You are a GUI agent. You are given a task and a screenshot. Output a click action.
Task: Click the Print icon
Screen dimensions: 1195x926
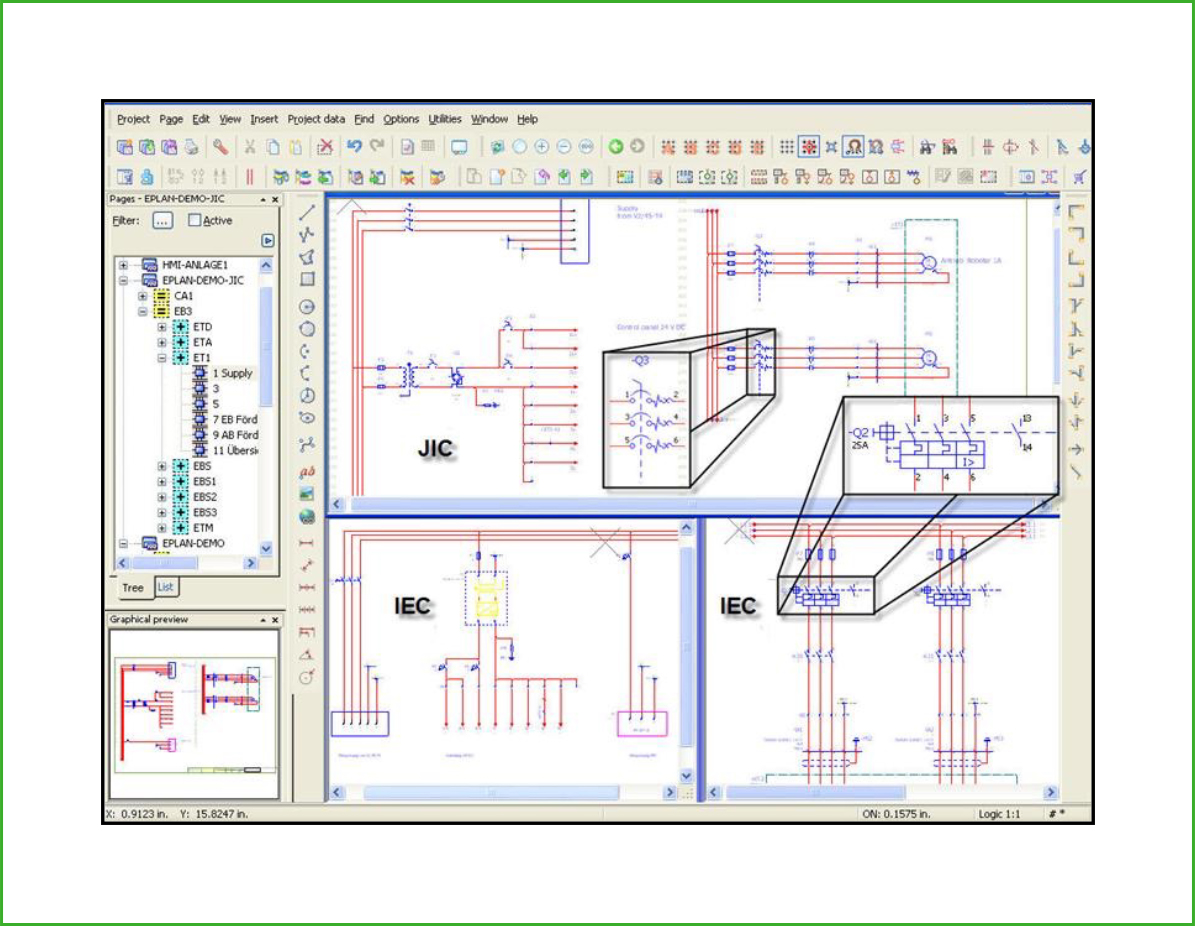(x=190, y=147)
